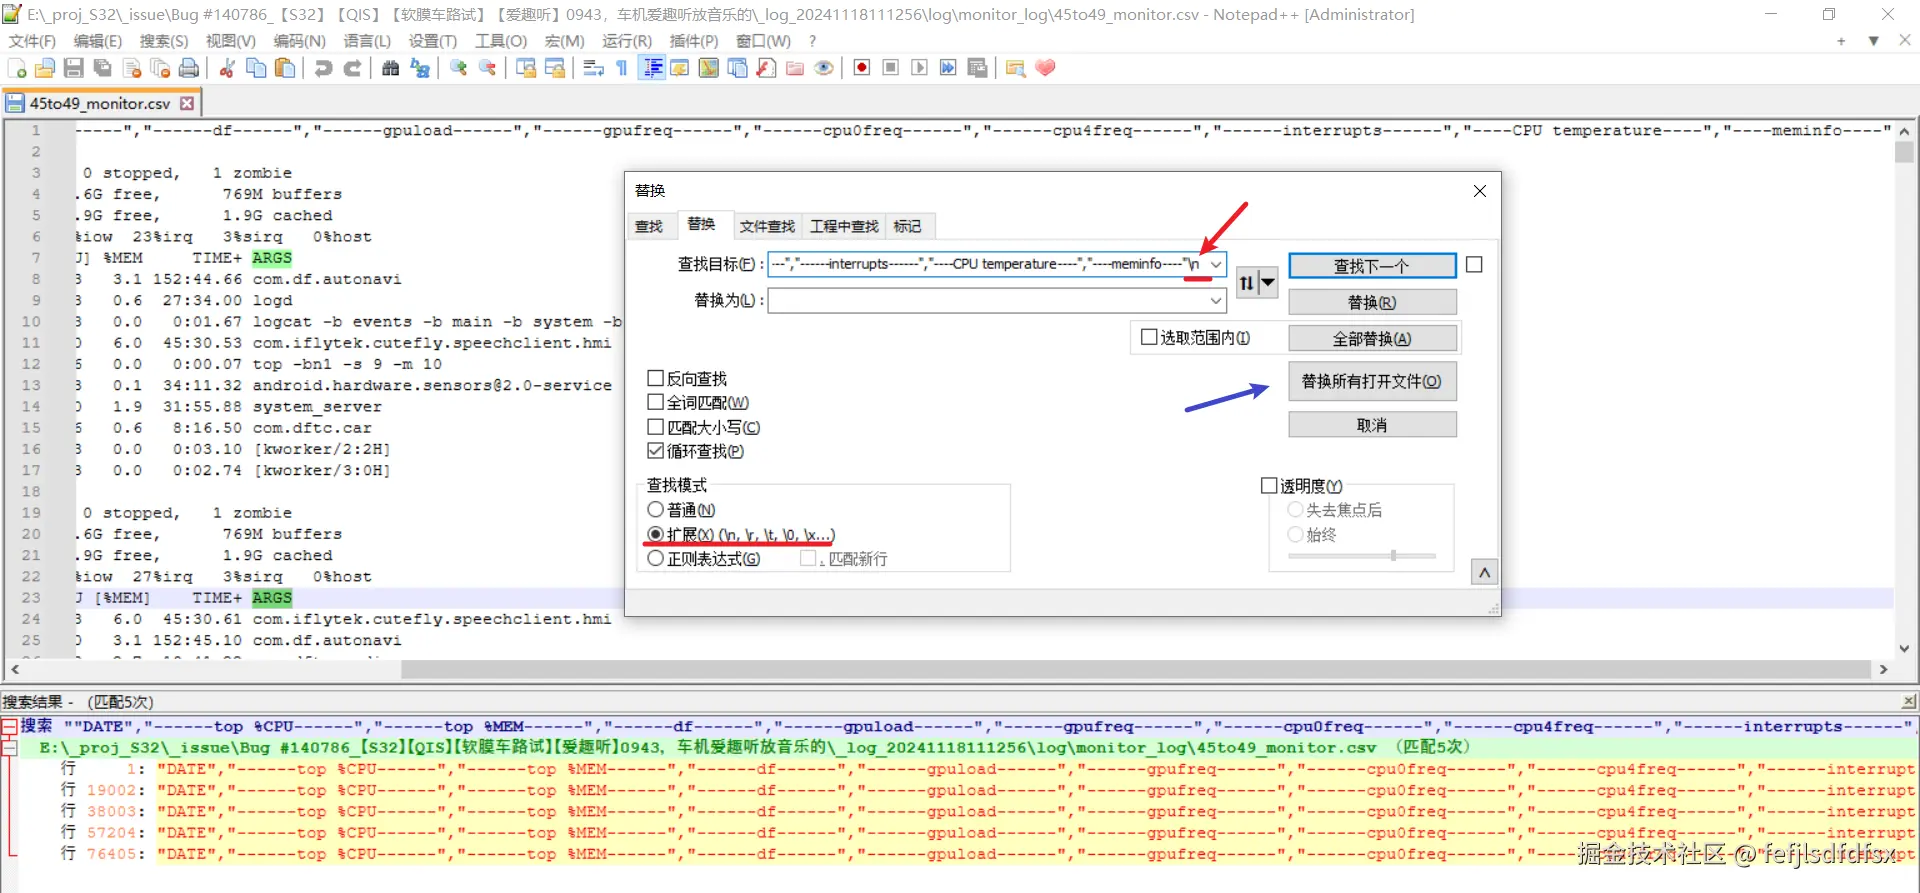Switch to 工程中查找 tab
Viewport: 1920px width, 893px height.
844,227
